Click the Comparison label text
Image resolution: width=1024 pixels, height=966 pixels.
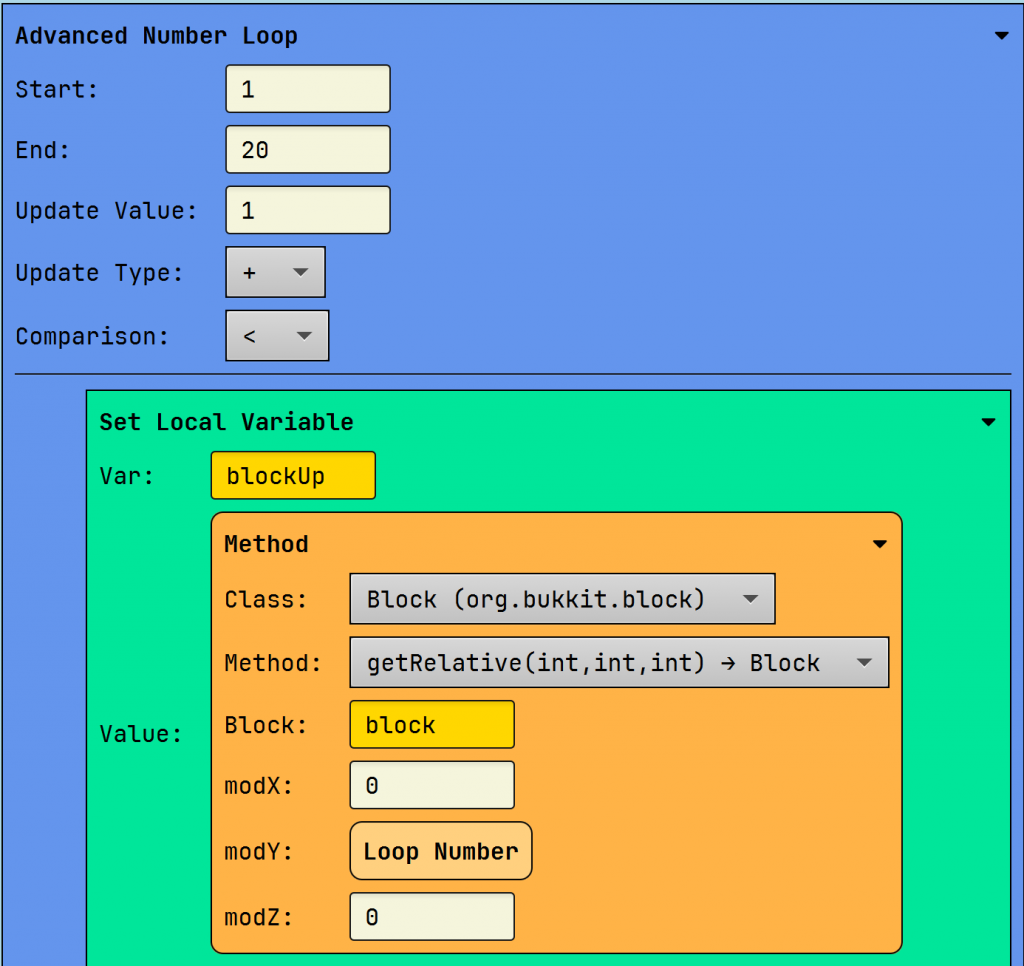tap(92, 336)
